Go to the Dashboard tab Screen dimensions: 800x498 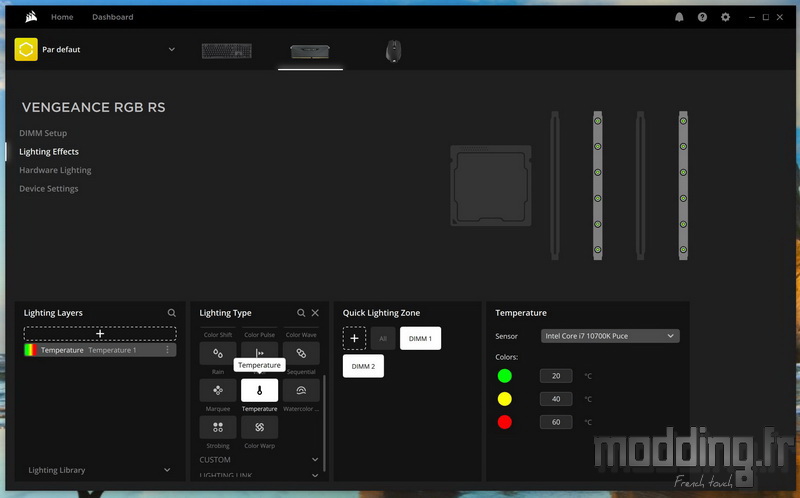coord(113,17)
